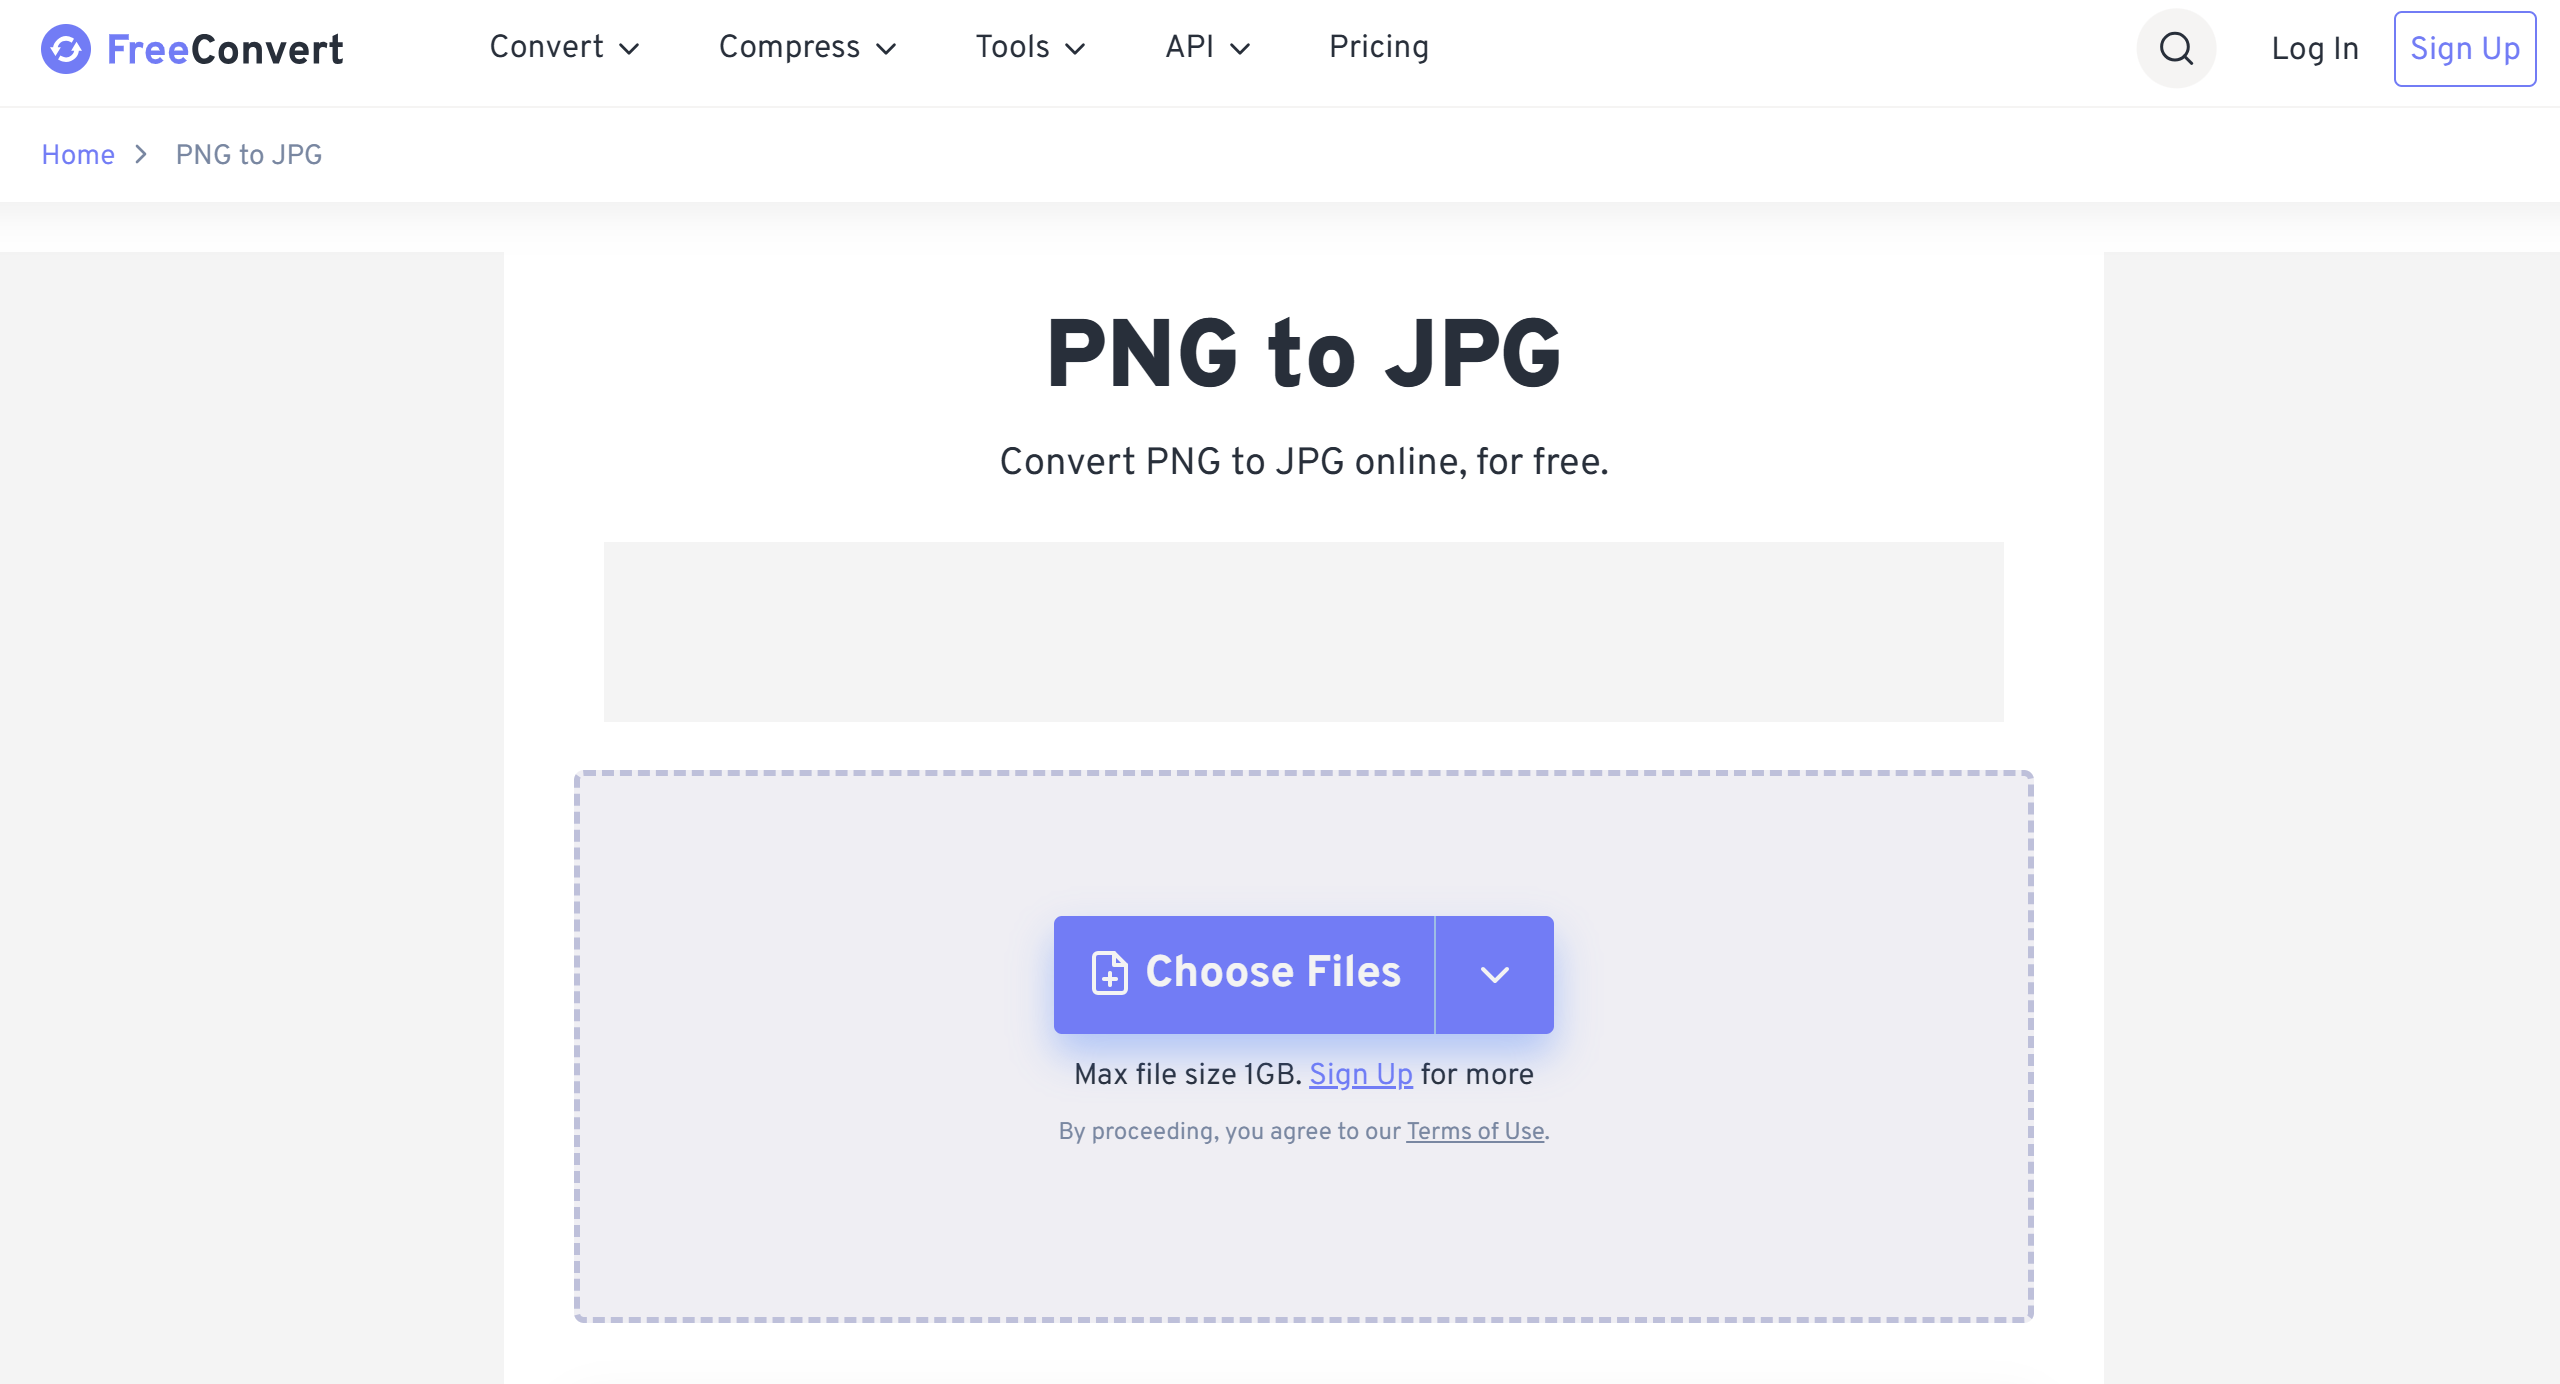
Task: Open the search function
Action: point(2176,48)
